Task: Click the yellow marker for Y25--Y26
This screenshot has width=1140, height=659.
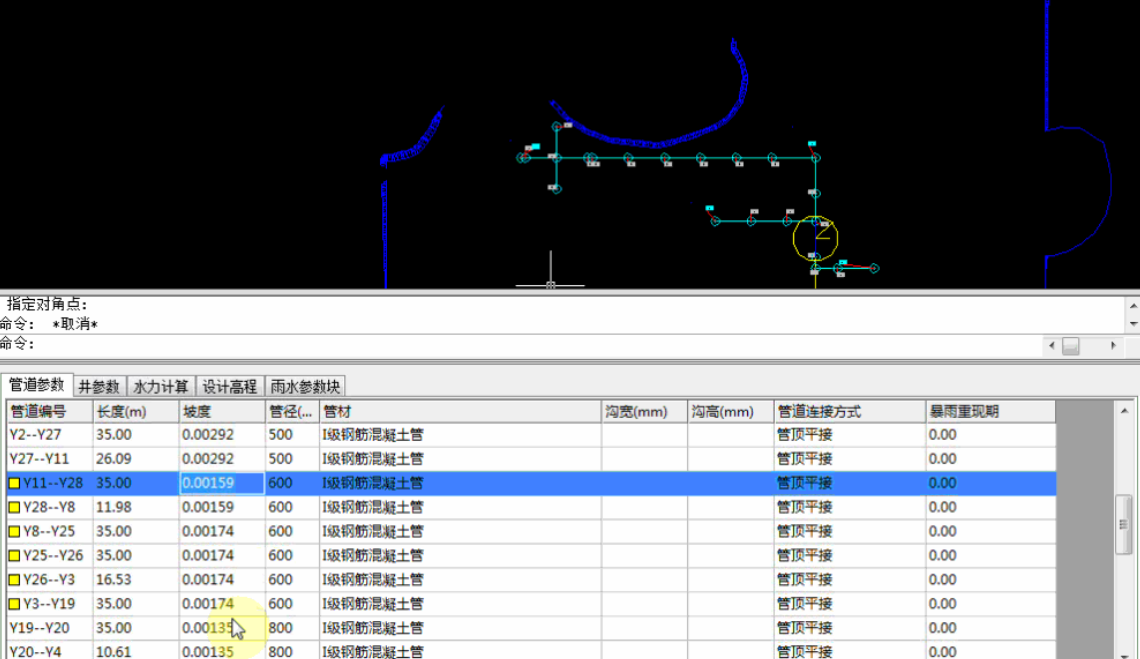Action: click(x=15, y=556)
